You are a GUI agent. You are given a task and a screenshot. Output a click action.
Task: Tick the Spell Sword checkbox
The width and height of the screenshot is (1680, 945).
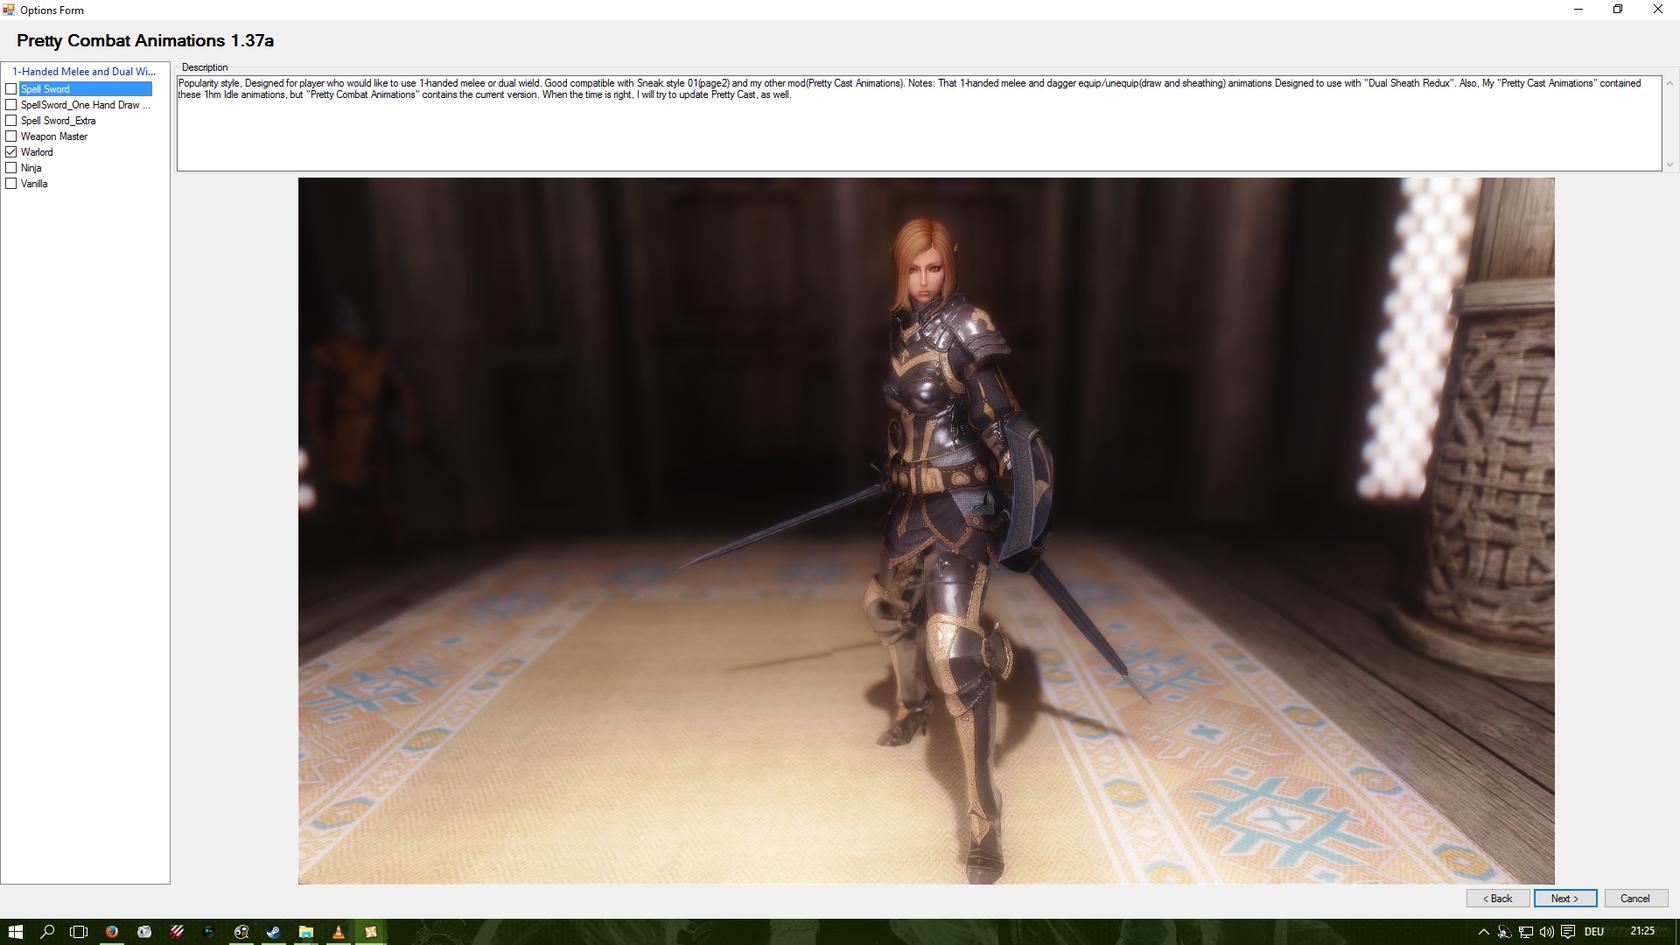[11, 89]
